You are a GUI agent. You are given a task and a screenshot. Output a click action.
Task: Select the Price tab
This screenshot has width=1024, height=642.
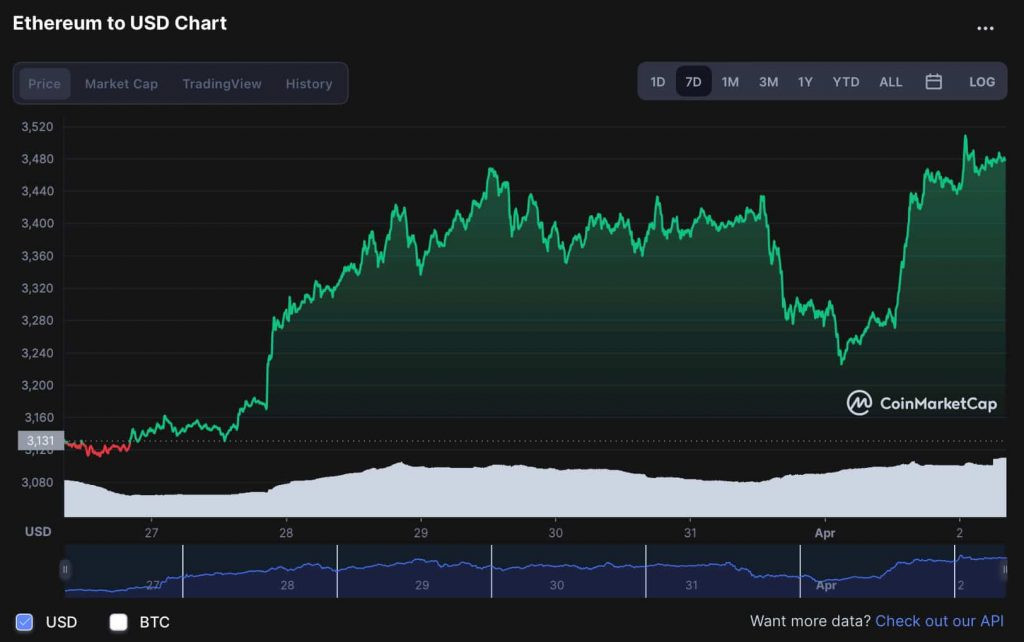[44, 84]
